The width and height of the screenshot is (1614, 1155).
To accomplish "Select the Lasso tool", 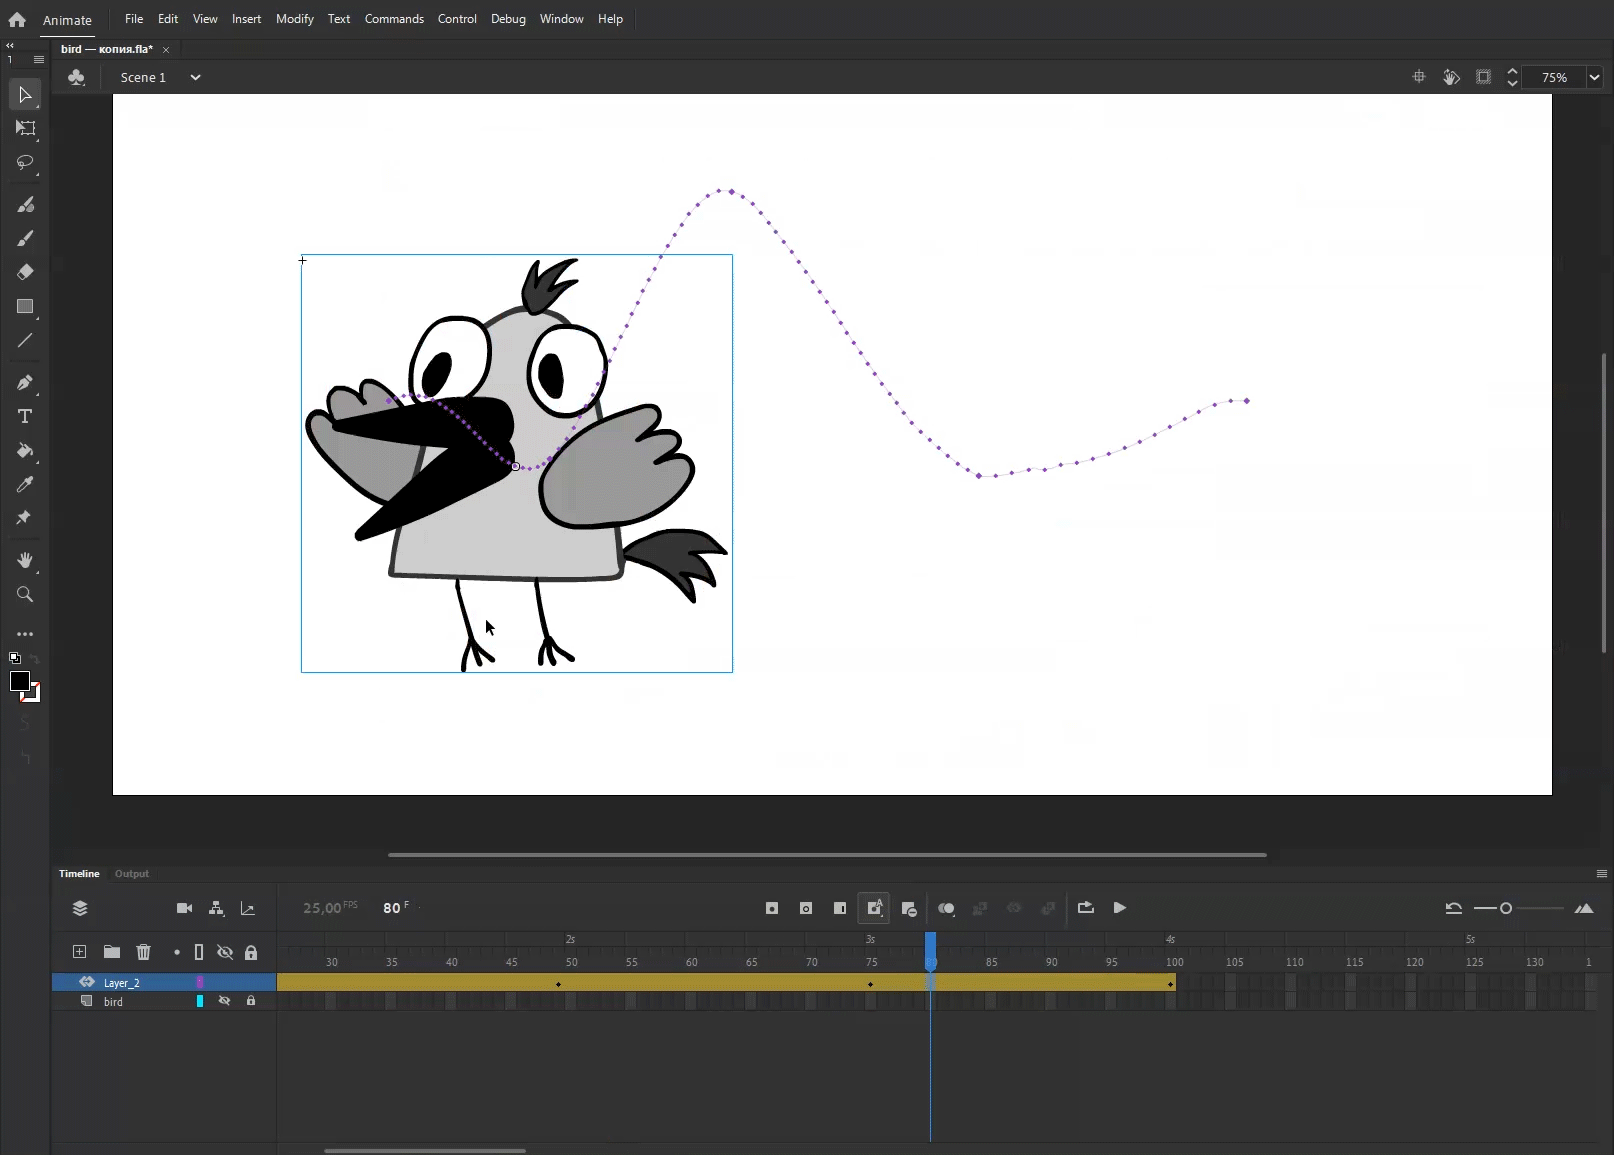I will pyautogui.click(x=25, y=162).
